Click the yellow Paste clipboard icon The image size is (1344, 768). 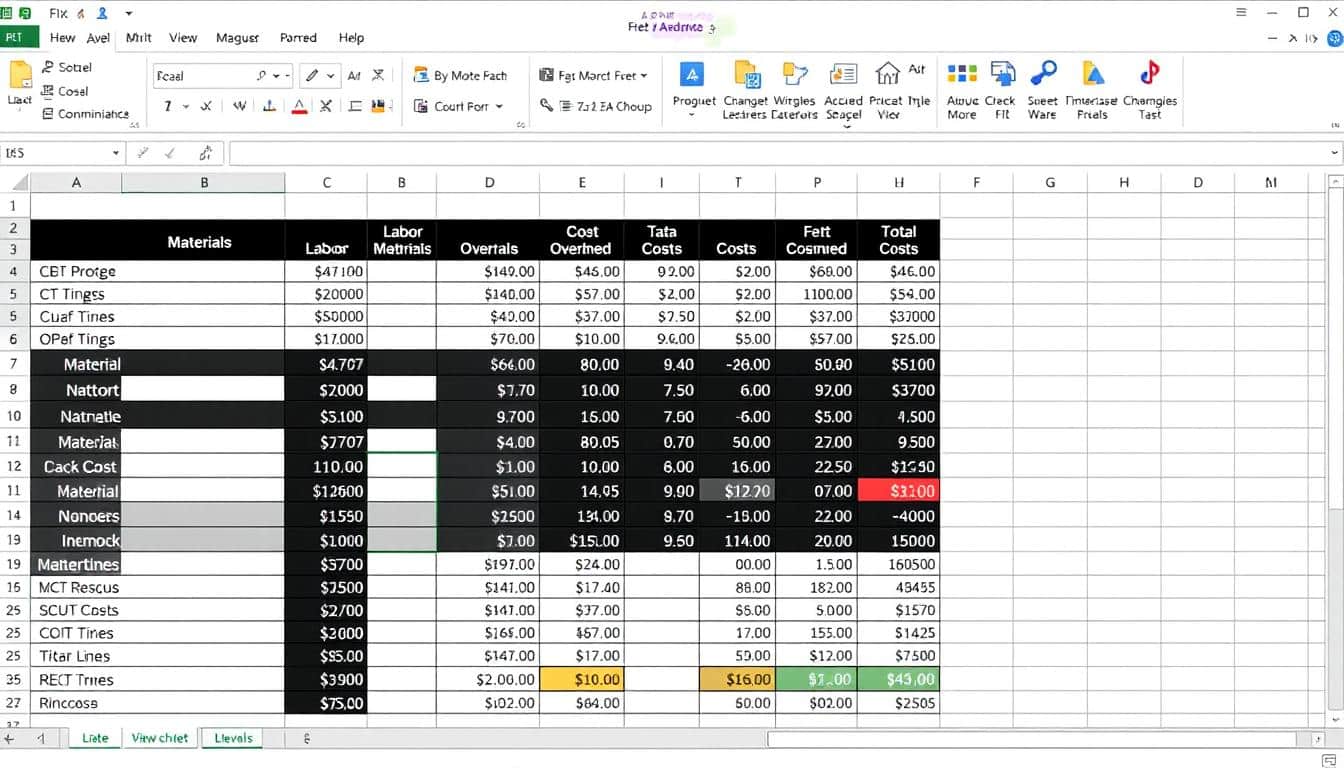pyautogui.click(x=20, y=76)
